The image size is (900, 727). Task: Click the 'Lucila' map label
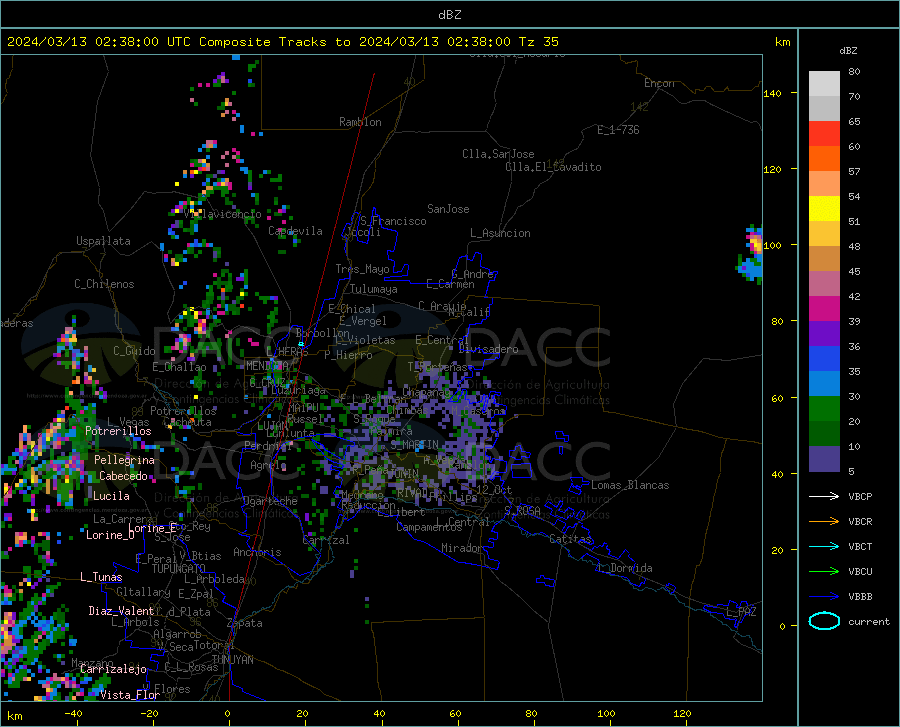[111, 496]
